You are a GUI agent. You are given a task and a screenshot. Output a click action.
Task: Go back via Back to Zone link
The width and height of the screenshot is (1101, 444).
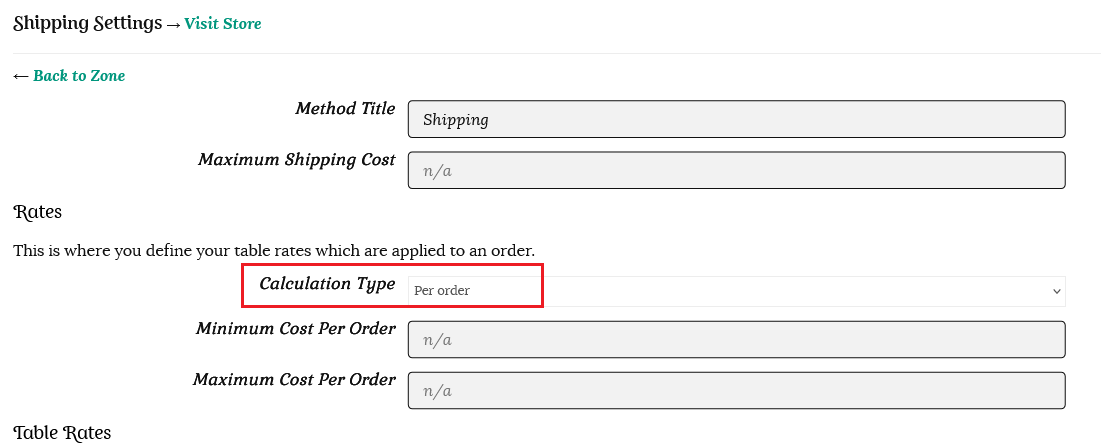(79, 75)
